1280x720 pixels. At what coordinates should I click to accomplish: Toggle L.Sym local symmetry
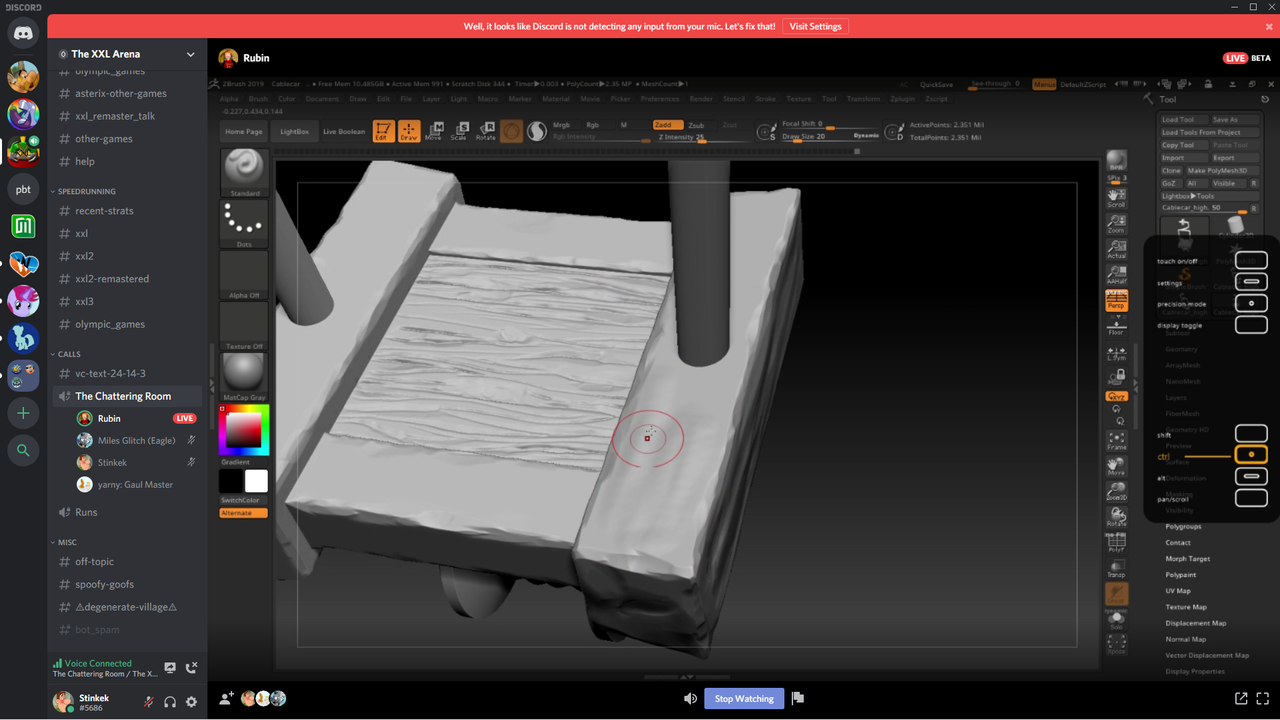coord(1117,352)
